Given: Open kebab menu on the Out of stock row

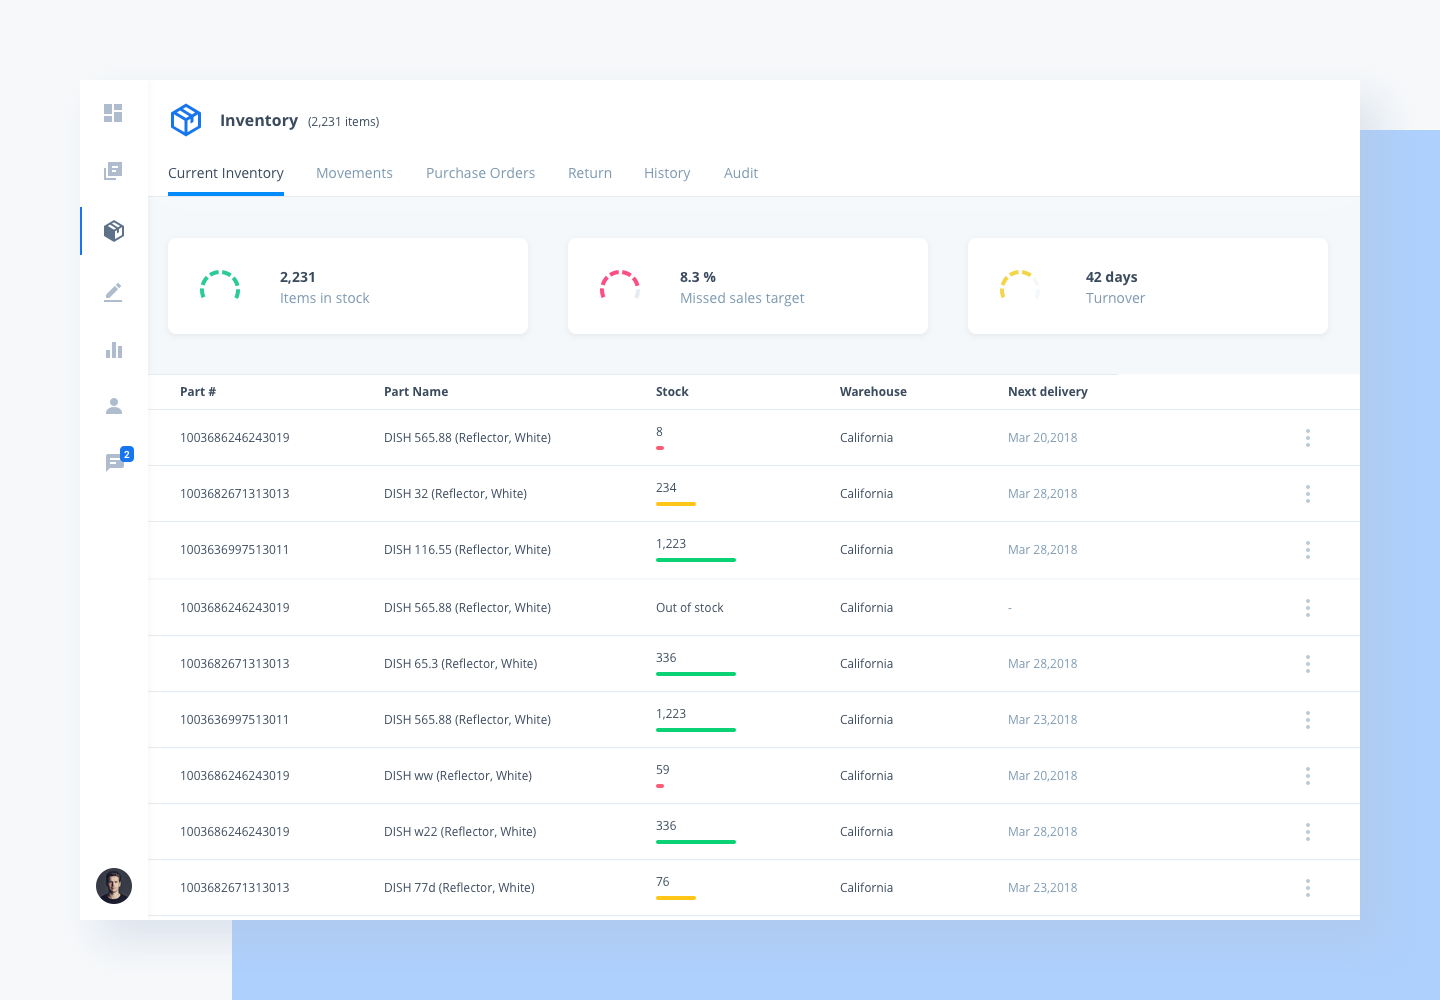Looking at the screenshot, I should pos(1308,607).
